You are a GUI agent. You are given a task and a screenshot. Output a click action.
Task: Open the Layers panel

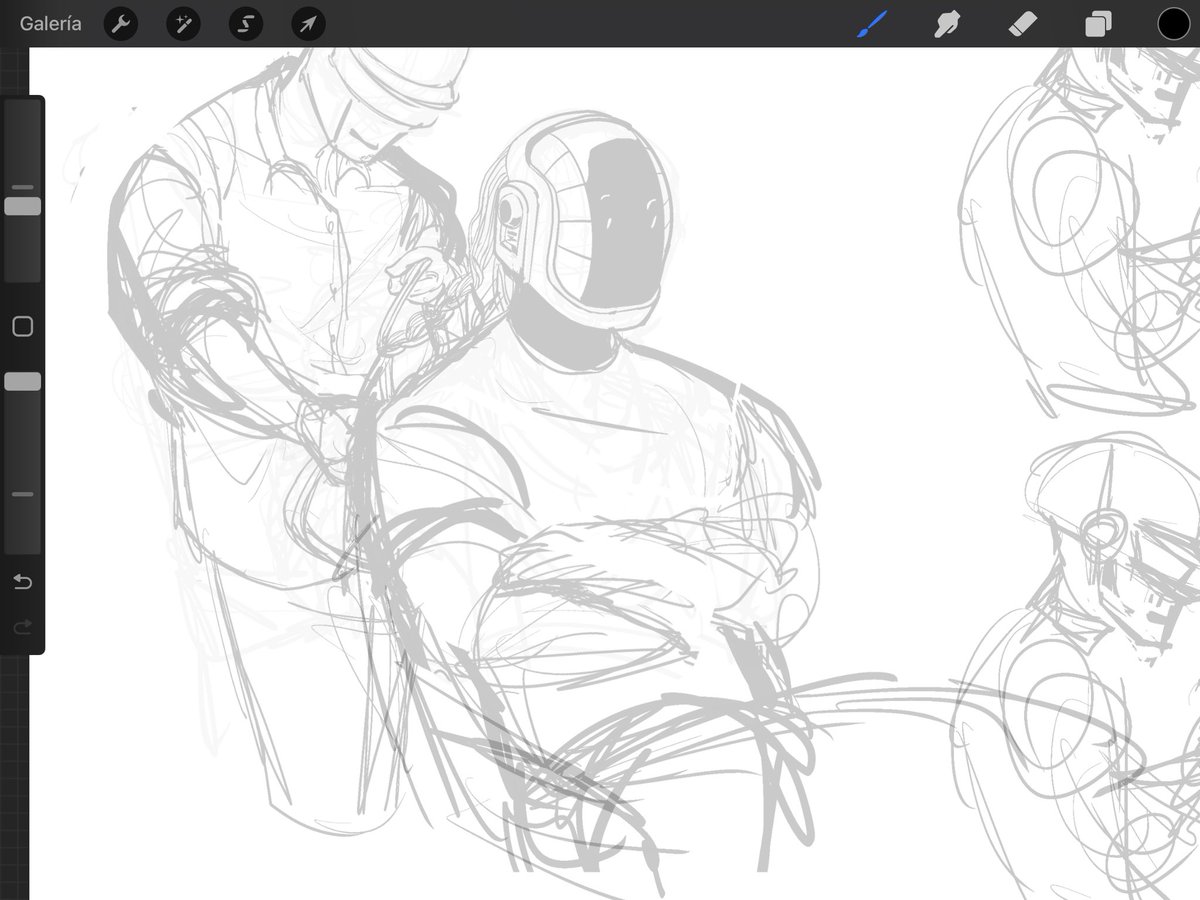point(1096,23)
